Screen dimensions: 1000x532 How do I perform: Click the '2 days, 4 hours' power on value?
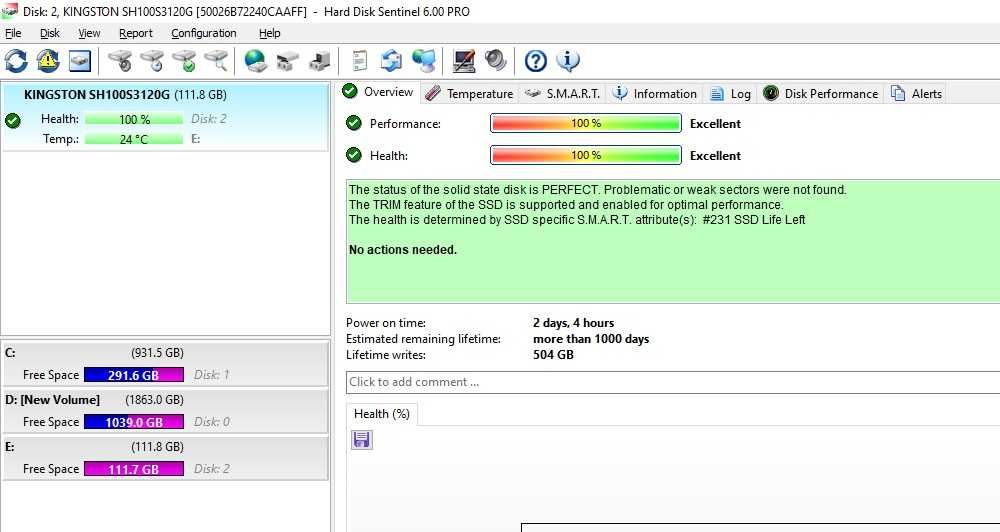(x=573, y=323)
